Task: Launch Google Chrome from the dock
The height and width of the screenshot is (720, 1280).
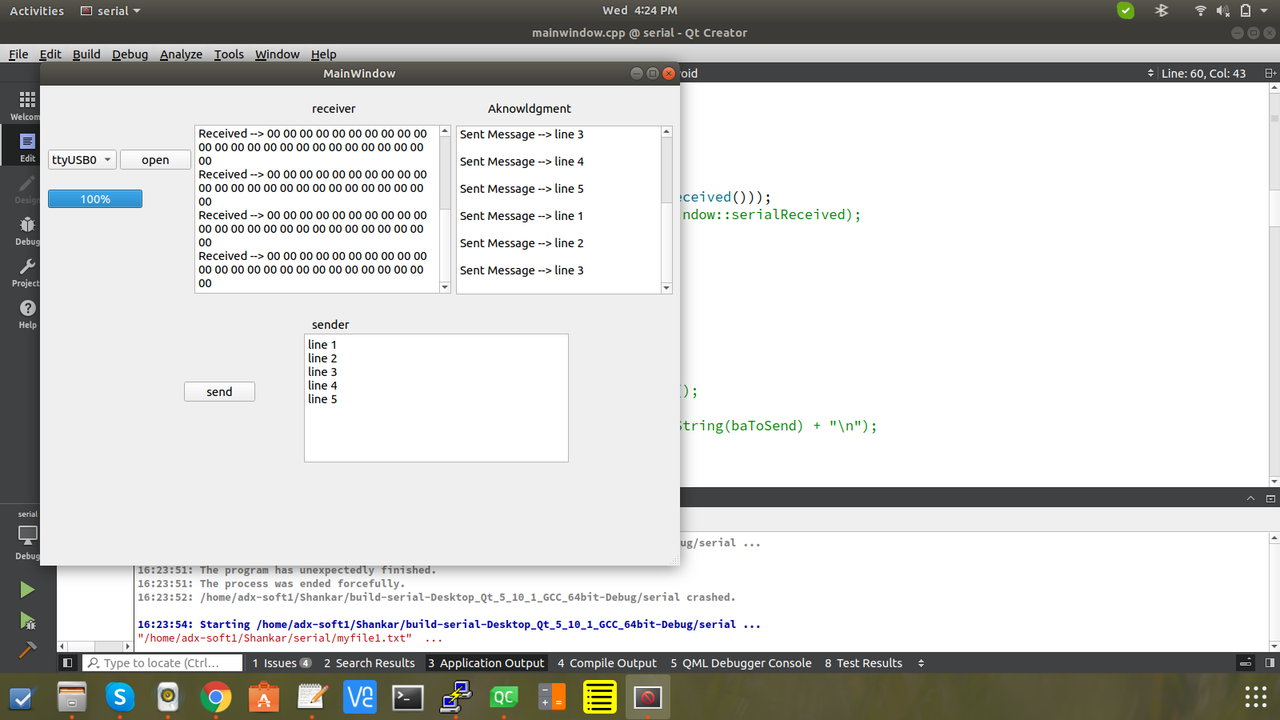Action: (x=216, y=697)
